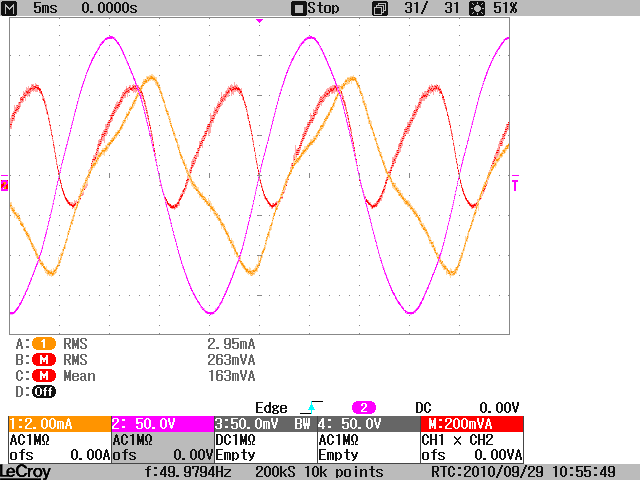
Task: Click channel 3 DC1MΩ coupling
Action: tap(236, 440)
